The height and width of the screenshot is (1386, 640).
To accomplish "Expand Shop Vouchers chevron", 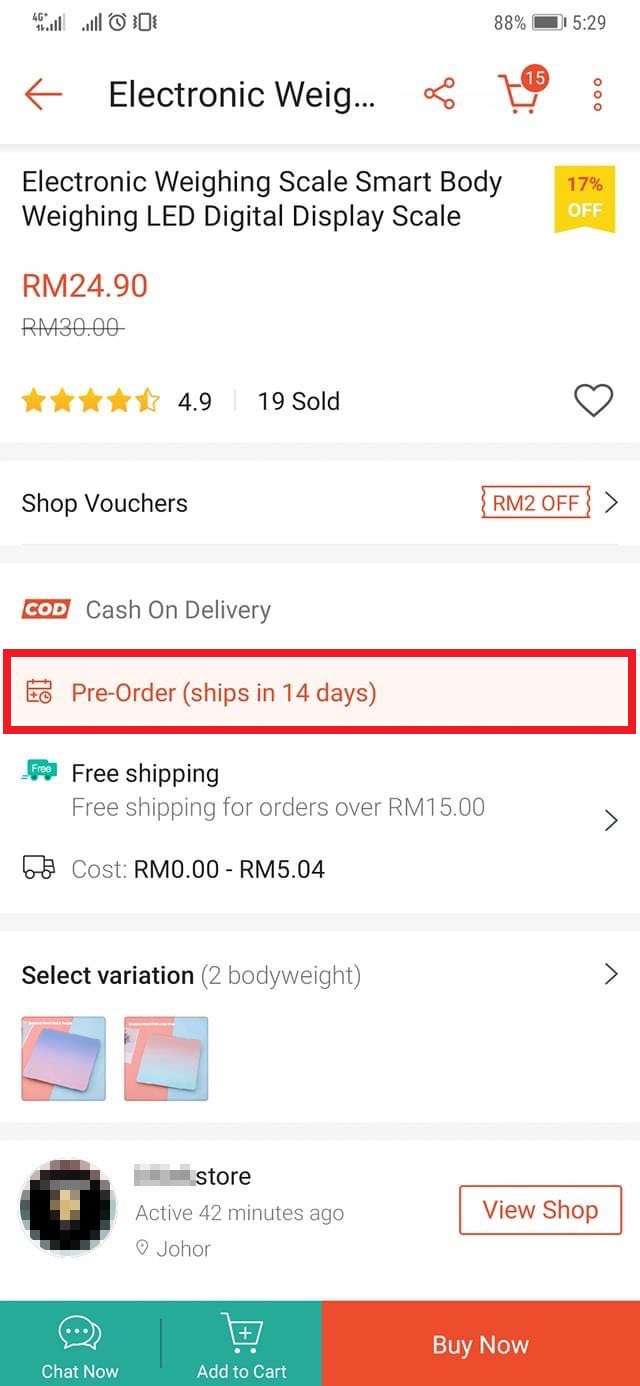I will [611, 502].
